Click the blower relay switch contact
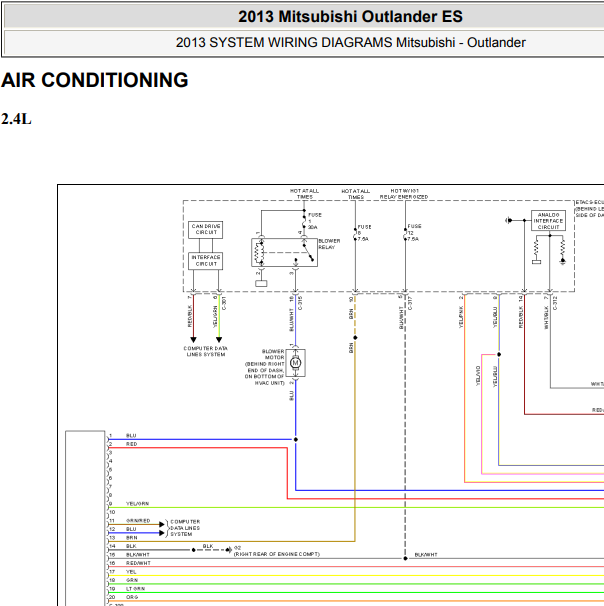604x606 pixels. pos(308,253)
